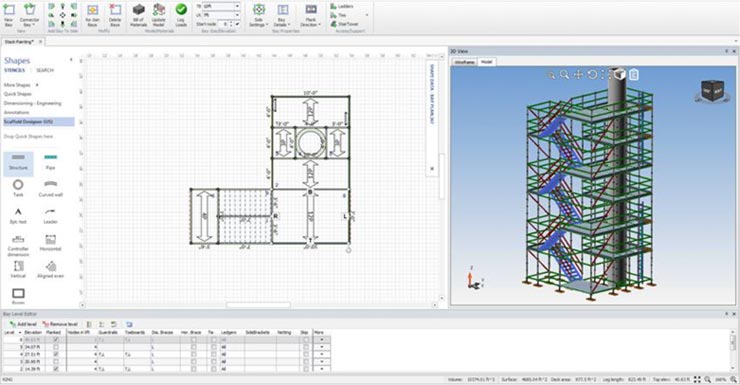Collapse the Shapes panel with its arrow

[x=71, y=60]
